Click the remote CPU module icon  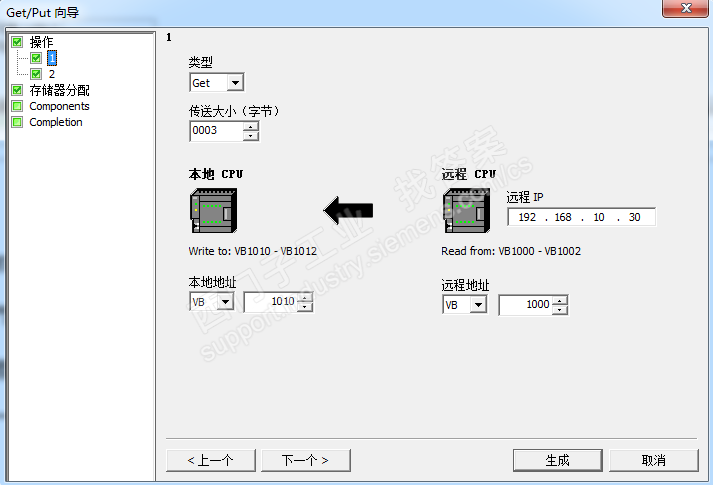click(x=467, y=211)
